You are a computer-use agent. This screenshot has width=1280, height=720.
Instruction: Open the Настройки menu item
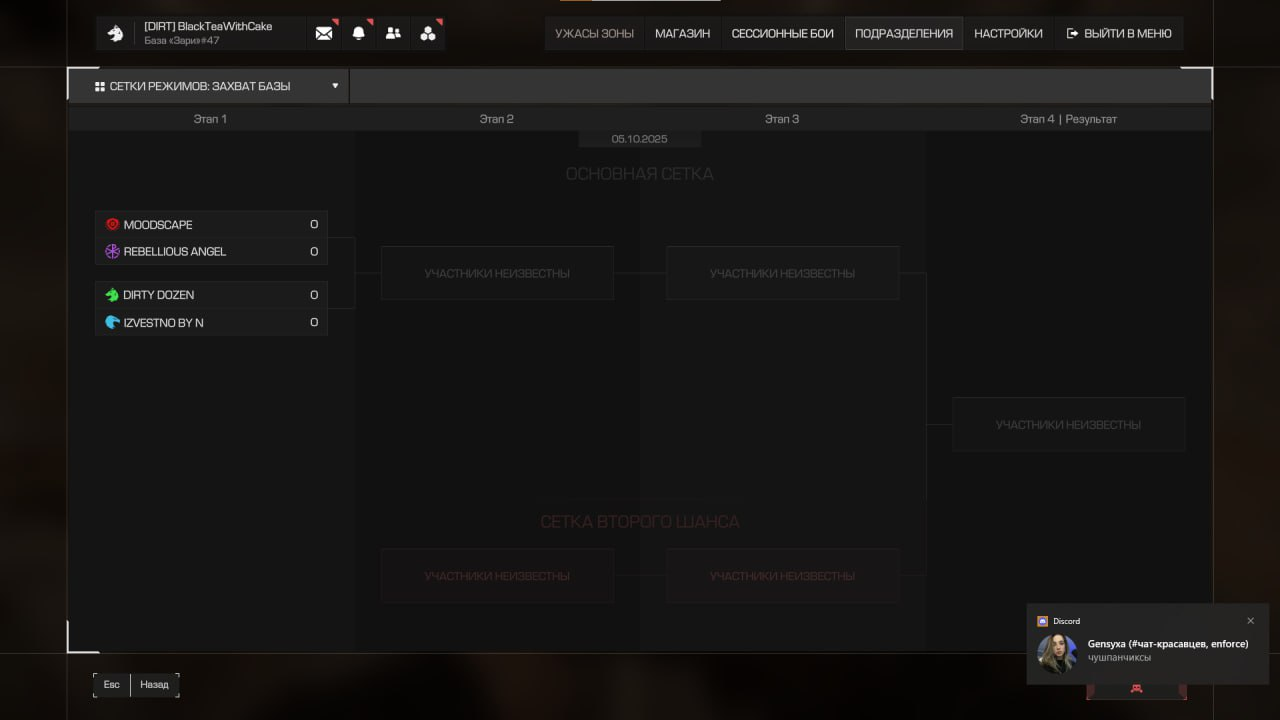click(1008, 33)
